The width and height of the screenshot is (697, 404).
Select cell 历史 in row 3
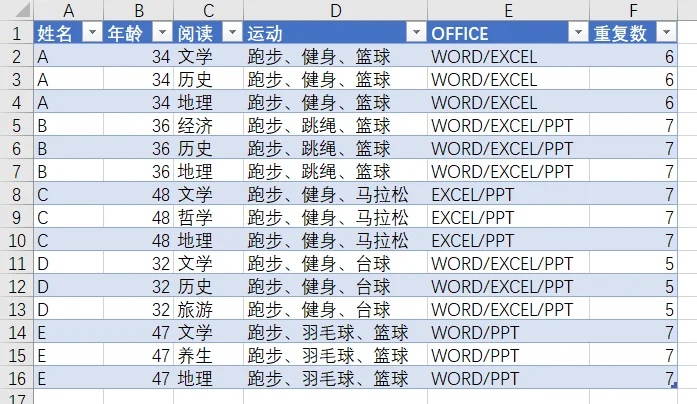pos(208,80)
